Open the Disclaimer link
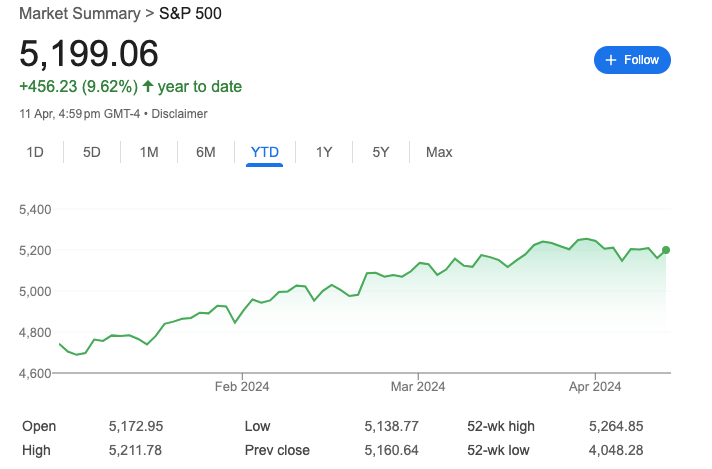The width and height of the screenshot is (712, 469). (179, 114)
